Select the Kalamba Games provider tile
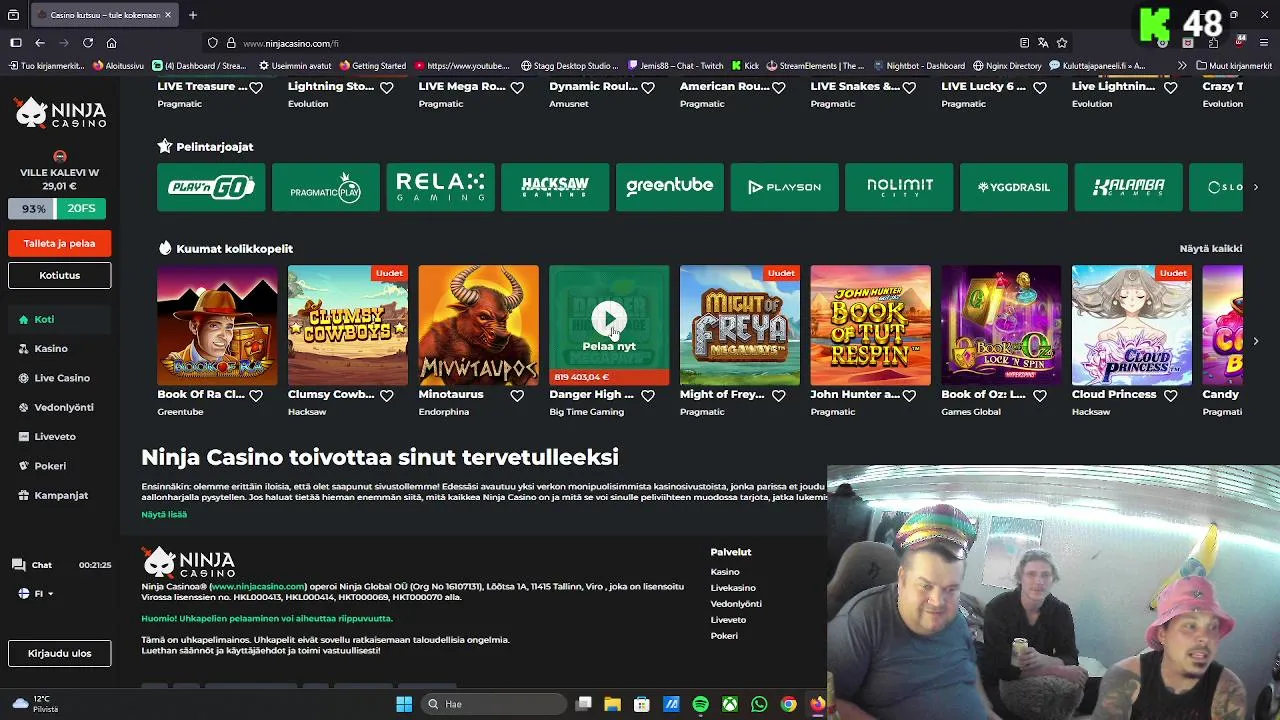 click(x=1129, y=187)
